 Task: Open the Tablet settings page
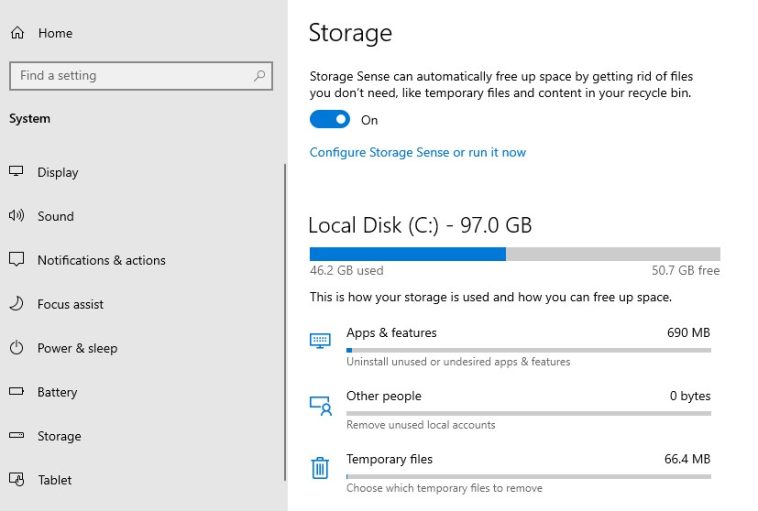(x=54, y=480)
